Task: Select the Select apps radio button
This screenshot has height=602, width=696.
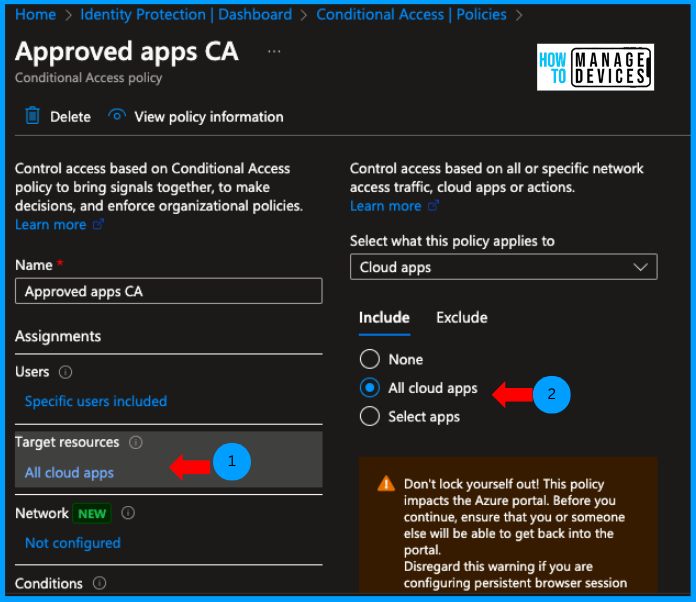Action: (x=370, y=416)
